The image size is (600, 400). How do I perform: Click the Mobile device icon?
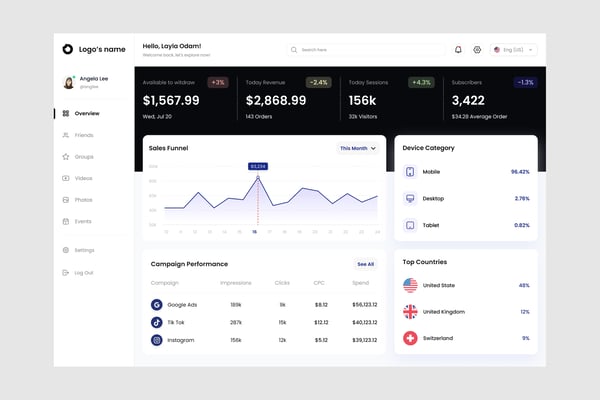tap(410, 171)
